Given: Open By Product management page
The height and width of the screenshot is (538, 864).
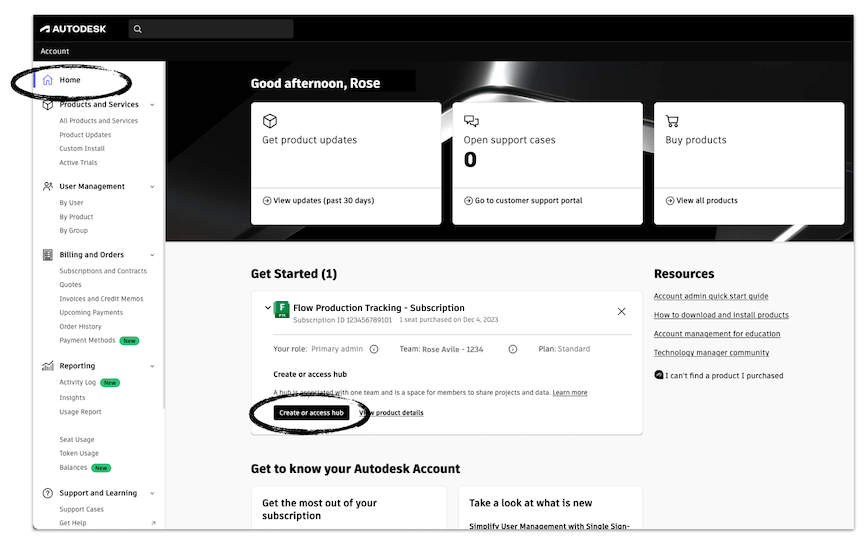Looking at the screenshot, I should pyautogui.click(x=77, y=217).
